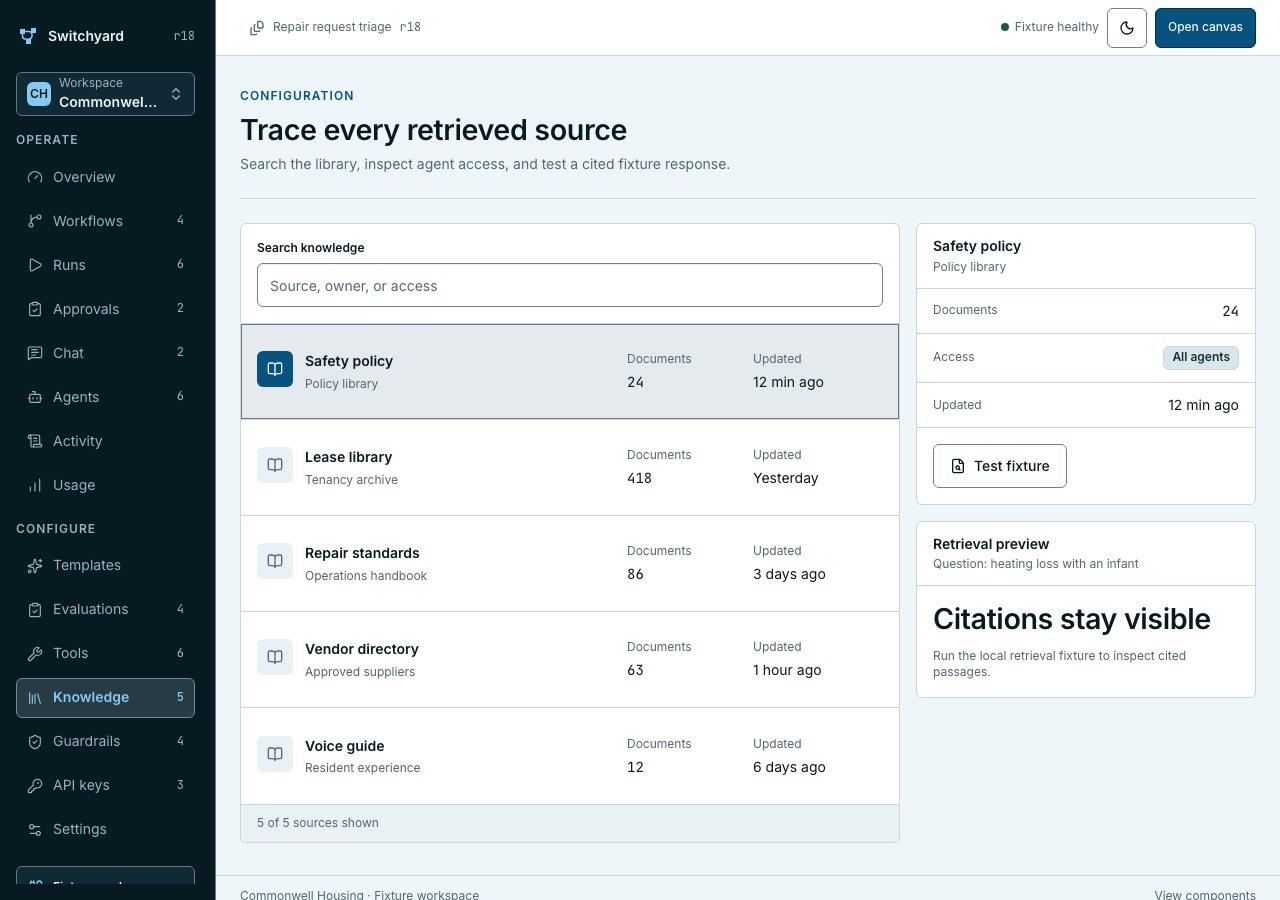The height and width of the screenshot is (900, 1280).
Task: Select the Knowledge nav item
Action: pyautogui.click(x=105, y=697)
